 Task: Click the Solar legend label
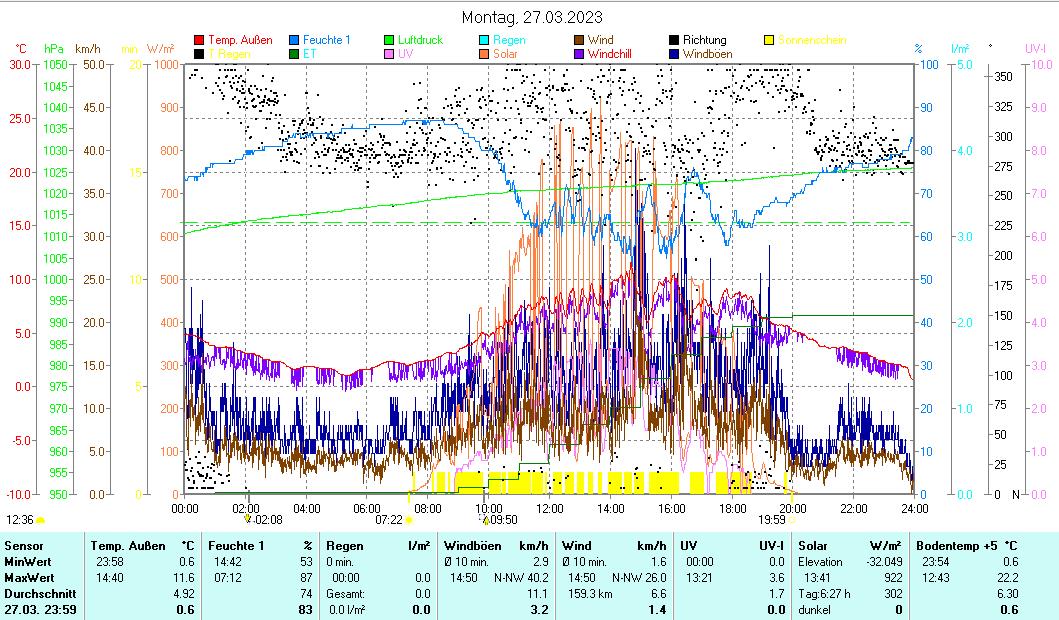click(505, 54)
